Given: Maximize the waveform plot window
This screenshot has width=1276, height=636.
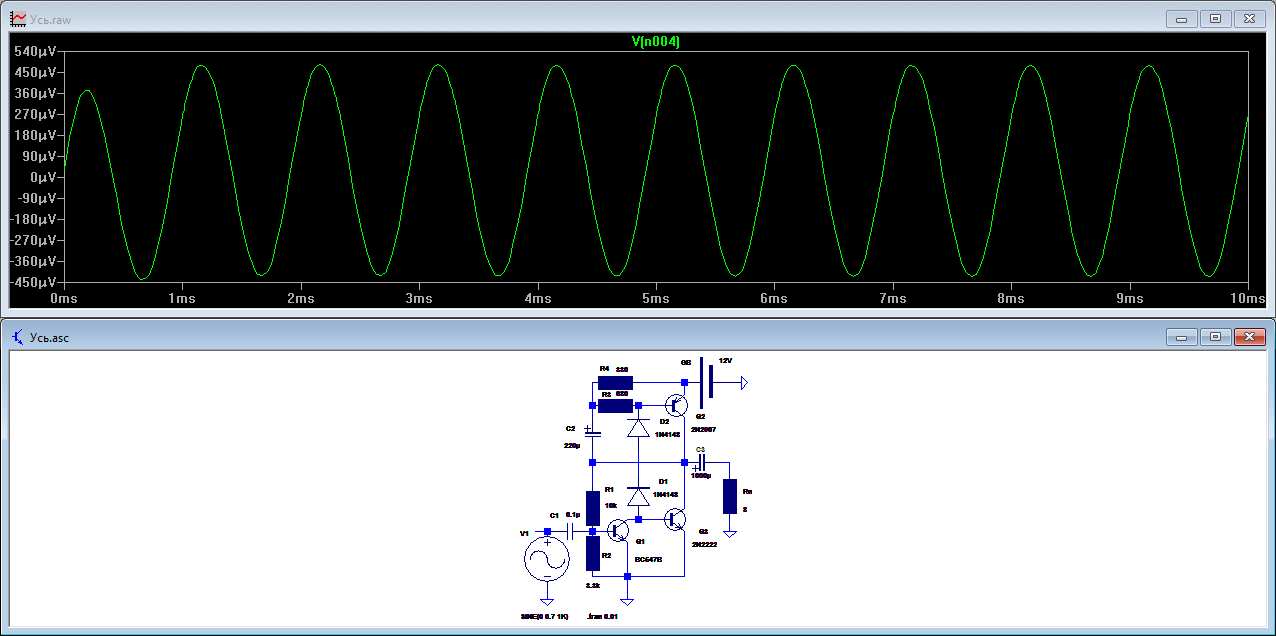Looking at the screenshot, I should (x=1215, y=19).
